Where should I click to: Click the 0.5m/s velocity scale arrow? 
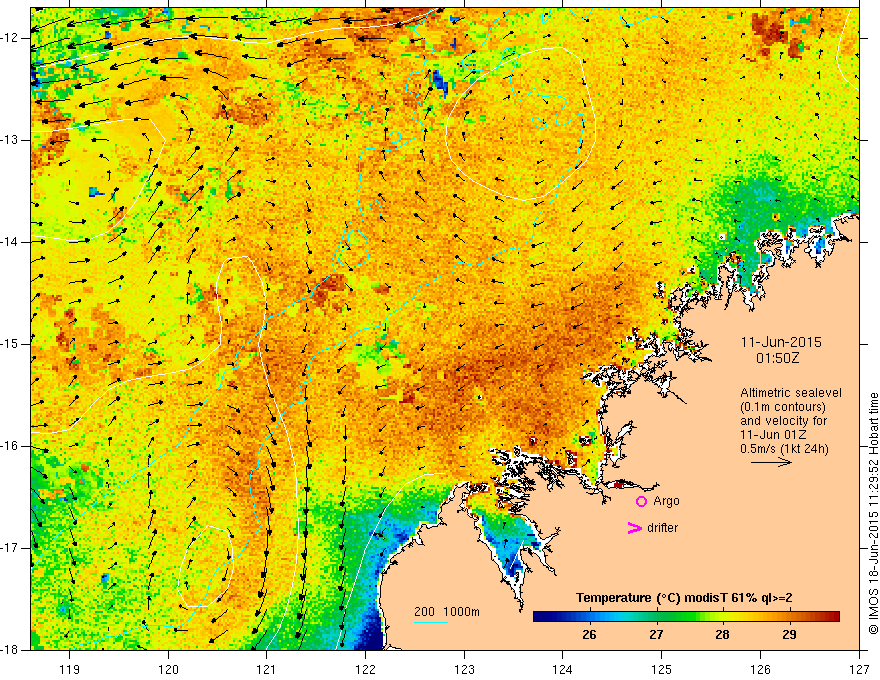pos(771,462)
